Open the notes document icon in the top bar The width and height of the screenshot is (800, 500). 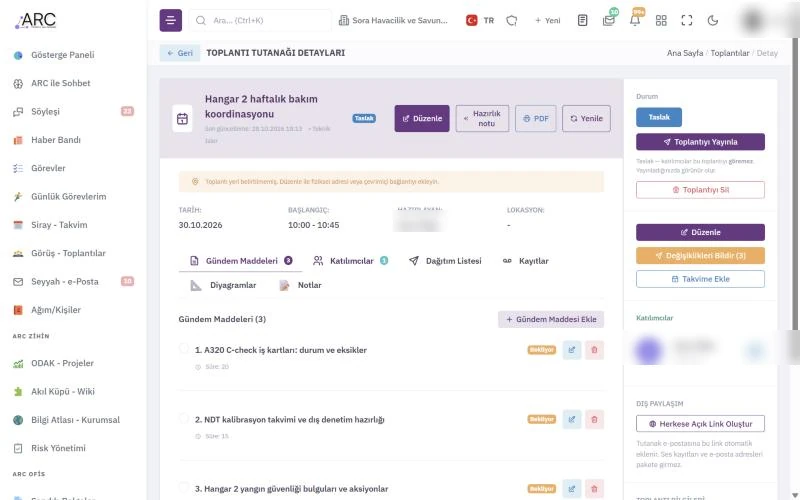point(582,20)
